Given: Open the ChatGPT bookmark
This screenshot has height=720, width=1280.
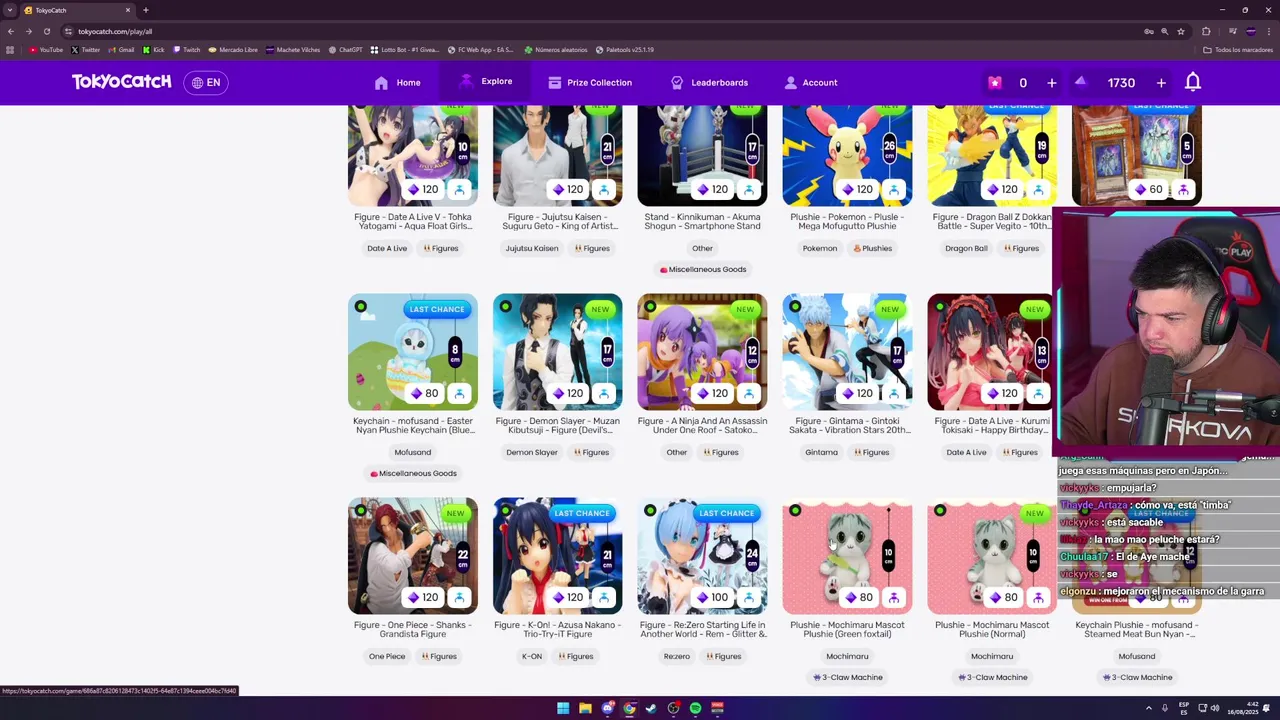Looking at the screenshot, I should point(345,49).
